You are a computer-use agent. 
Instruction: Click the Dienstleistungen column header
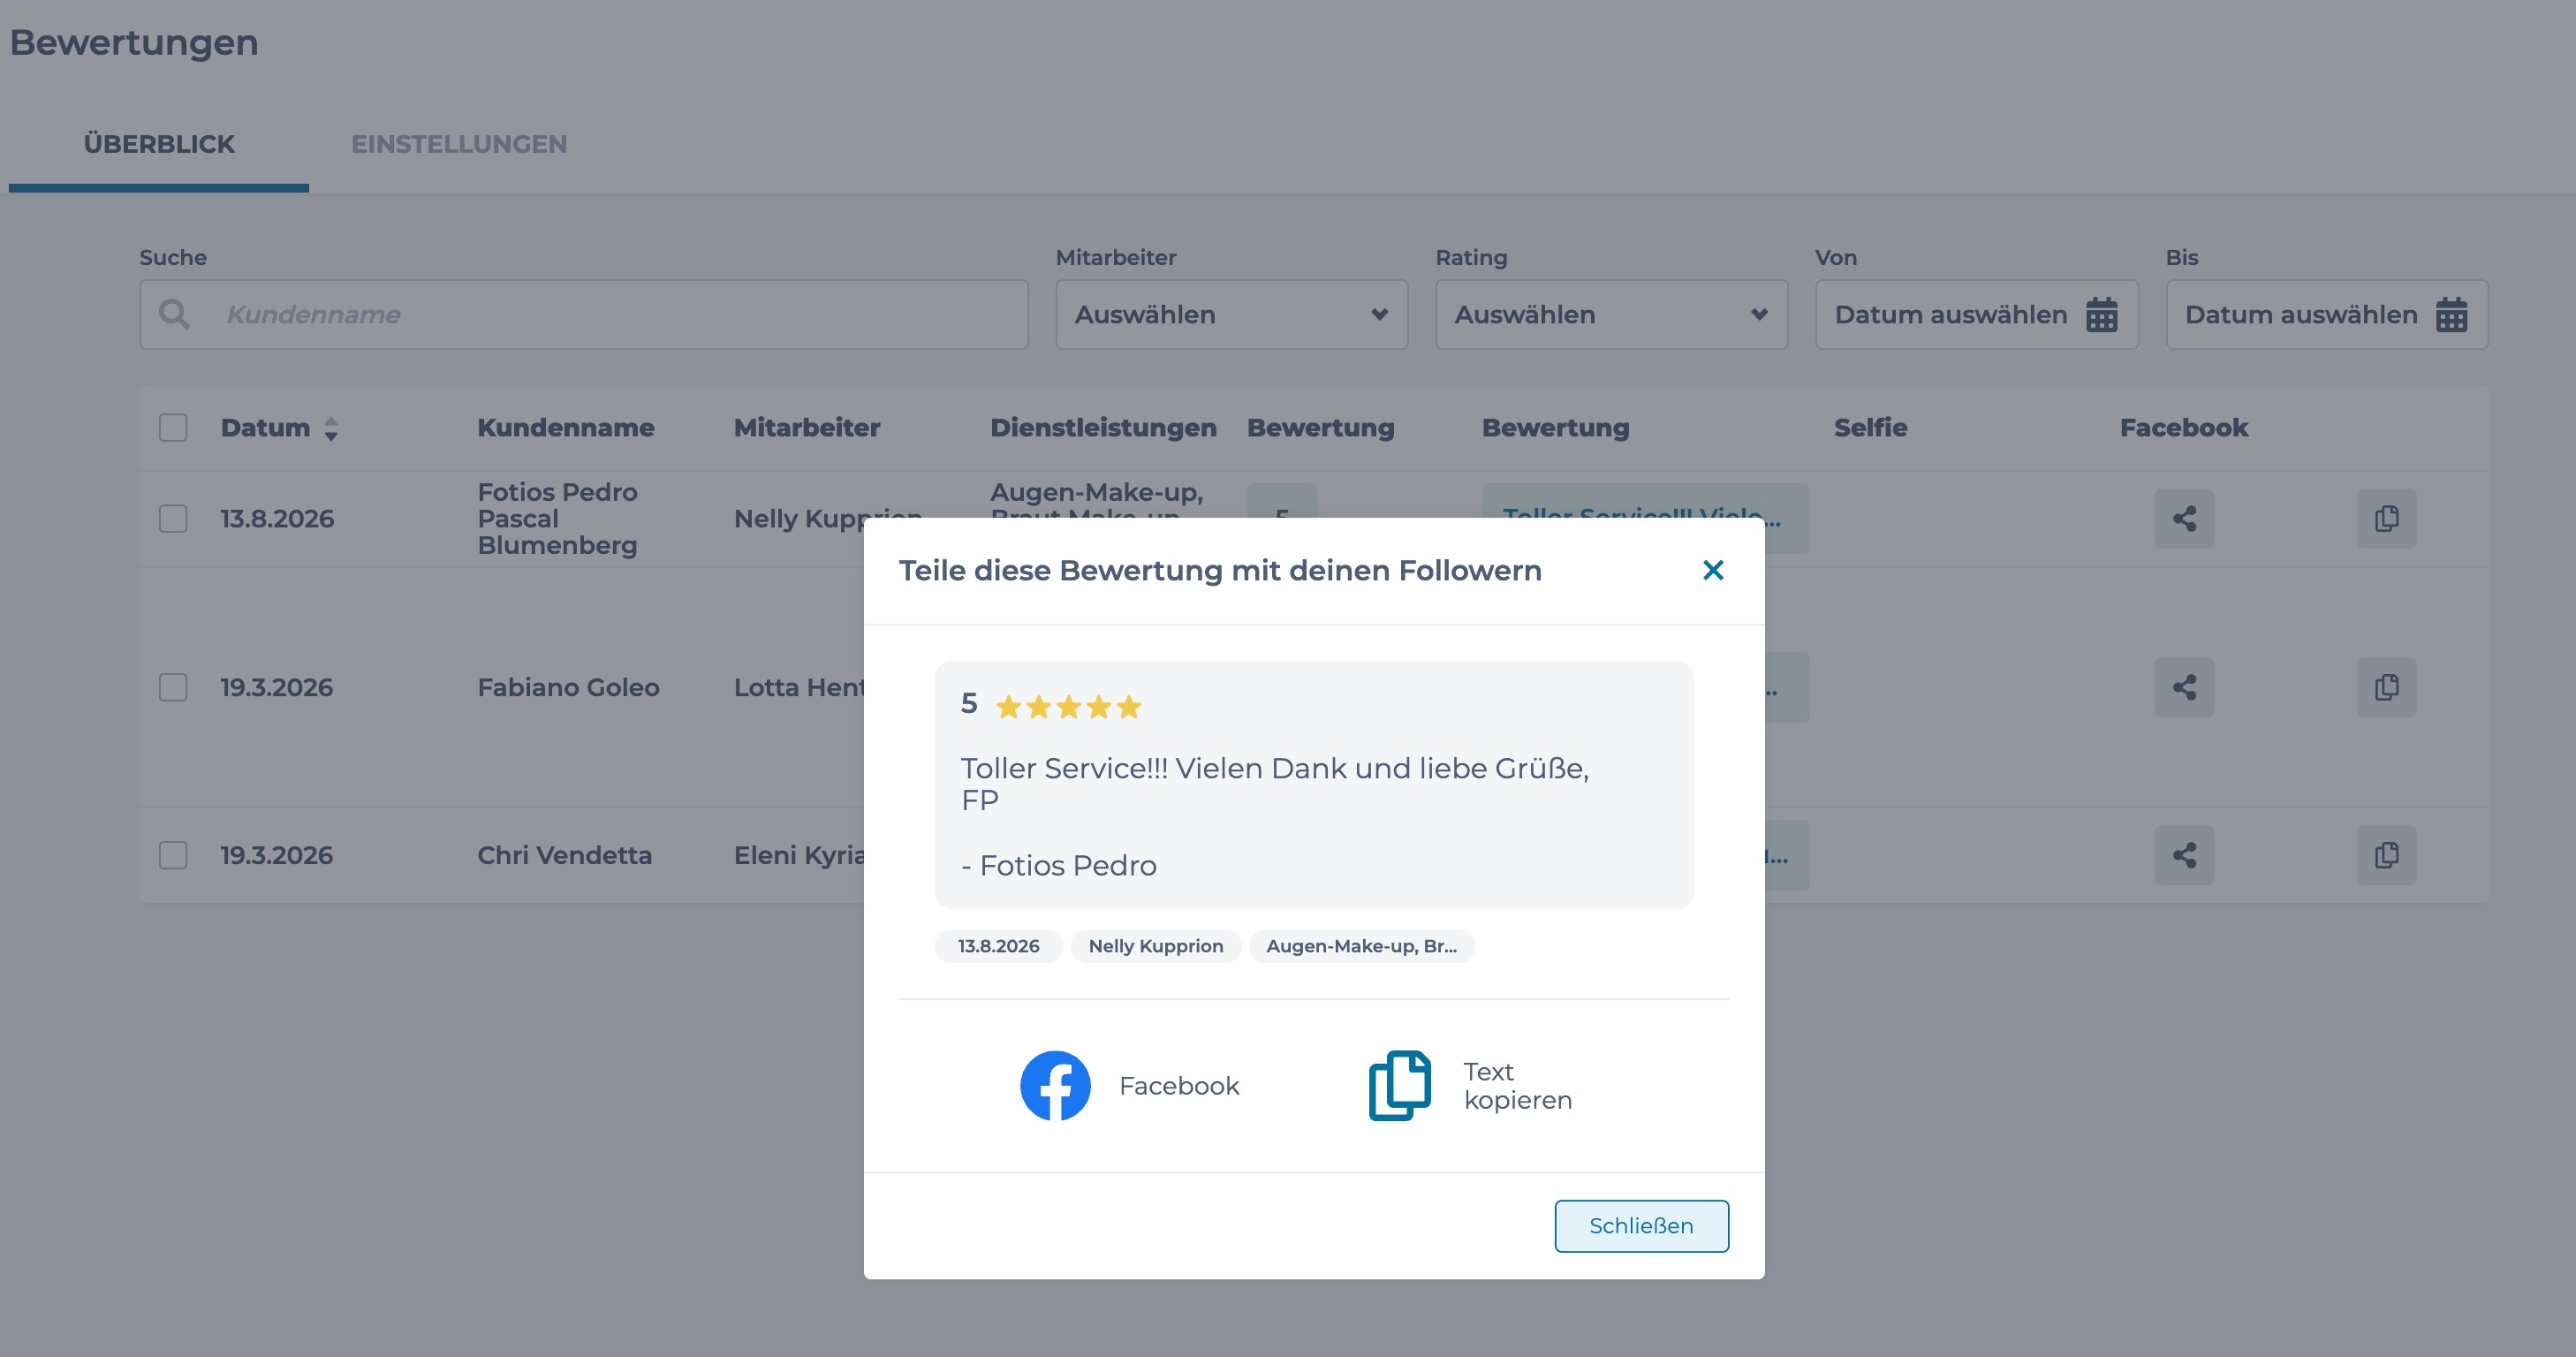coord(1103,428)
